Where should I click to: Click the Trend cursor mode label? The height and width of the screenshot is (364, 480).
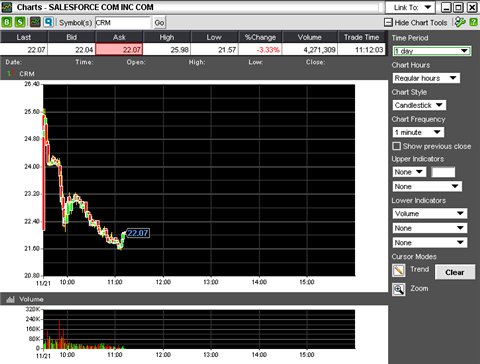click(x=419, y=269)
